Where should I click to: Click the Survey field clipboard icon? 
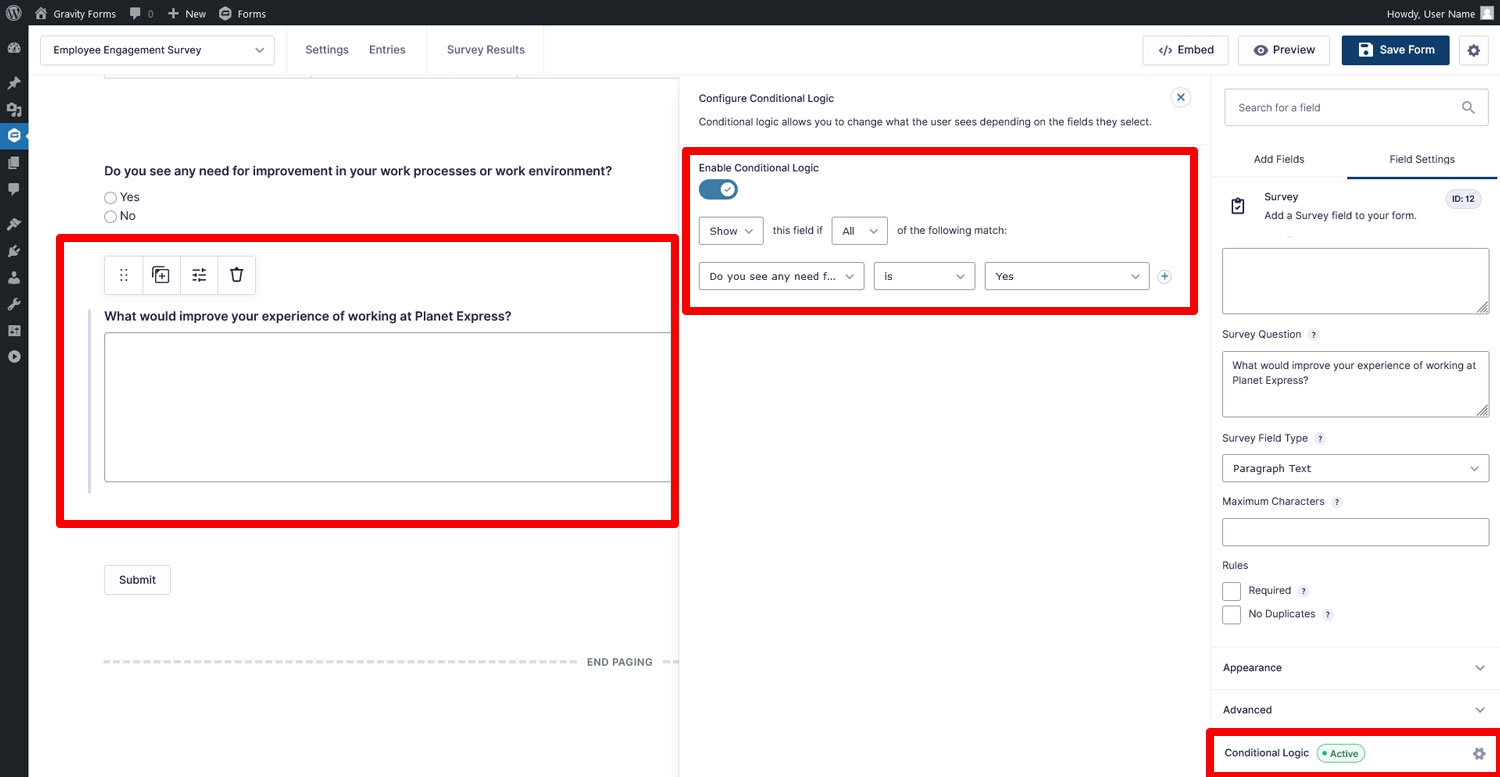tap(1238, 206)
